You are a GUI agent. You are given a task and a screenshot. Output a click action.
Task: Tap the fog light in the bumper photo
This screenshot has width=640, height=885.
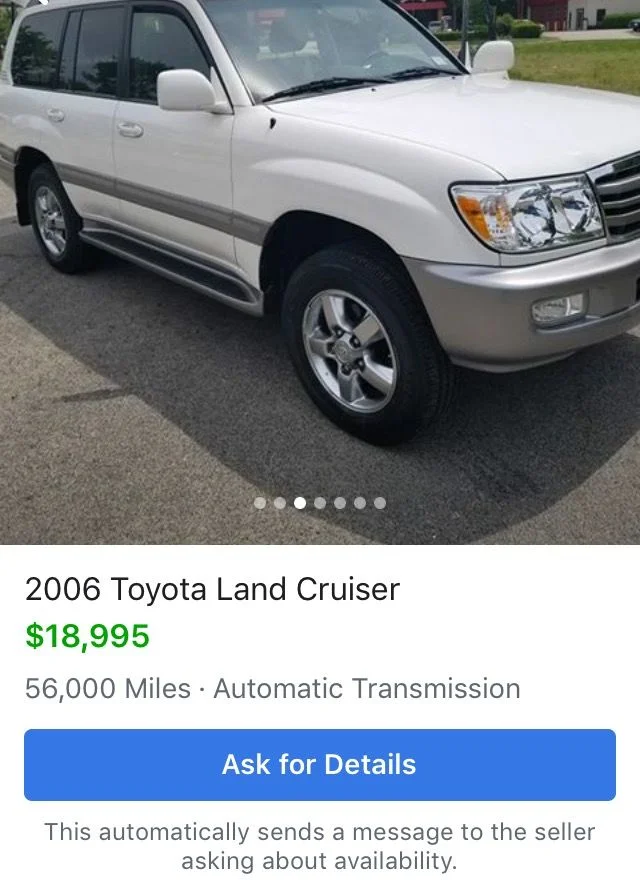tap(558, 308)
